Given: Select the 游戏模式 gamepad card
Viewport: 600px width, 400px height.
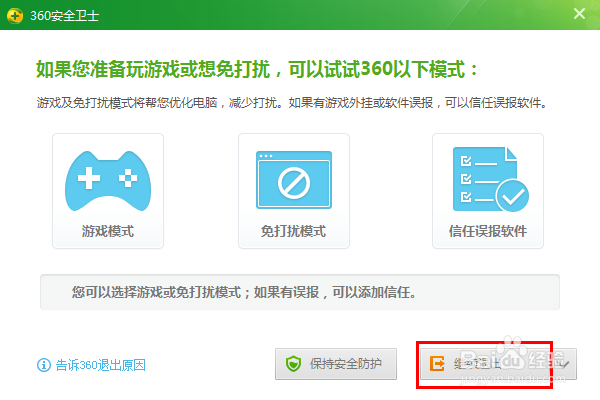Looking at the screenshot, I should click(x=108, y=191).
